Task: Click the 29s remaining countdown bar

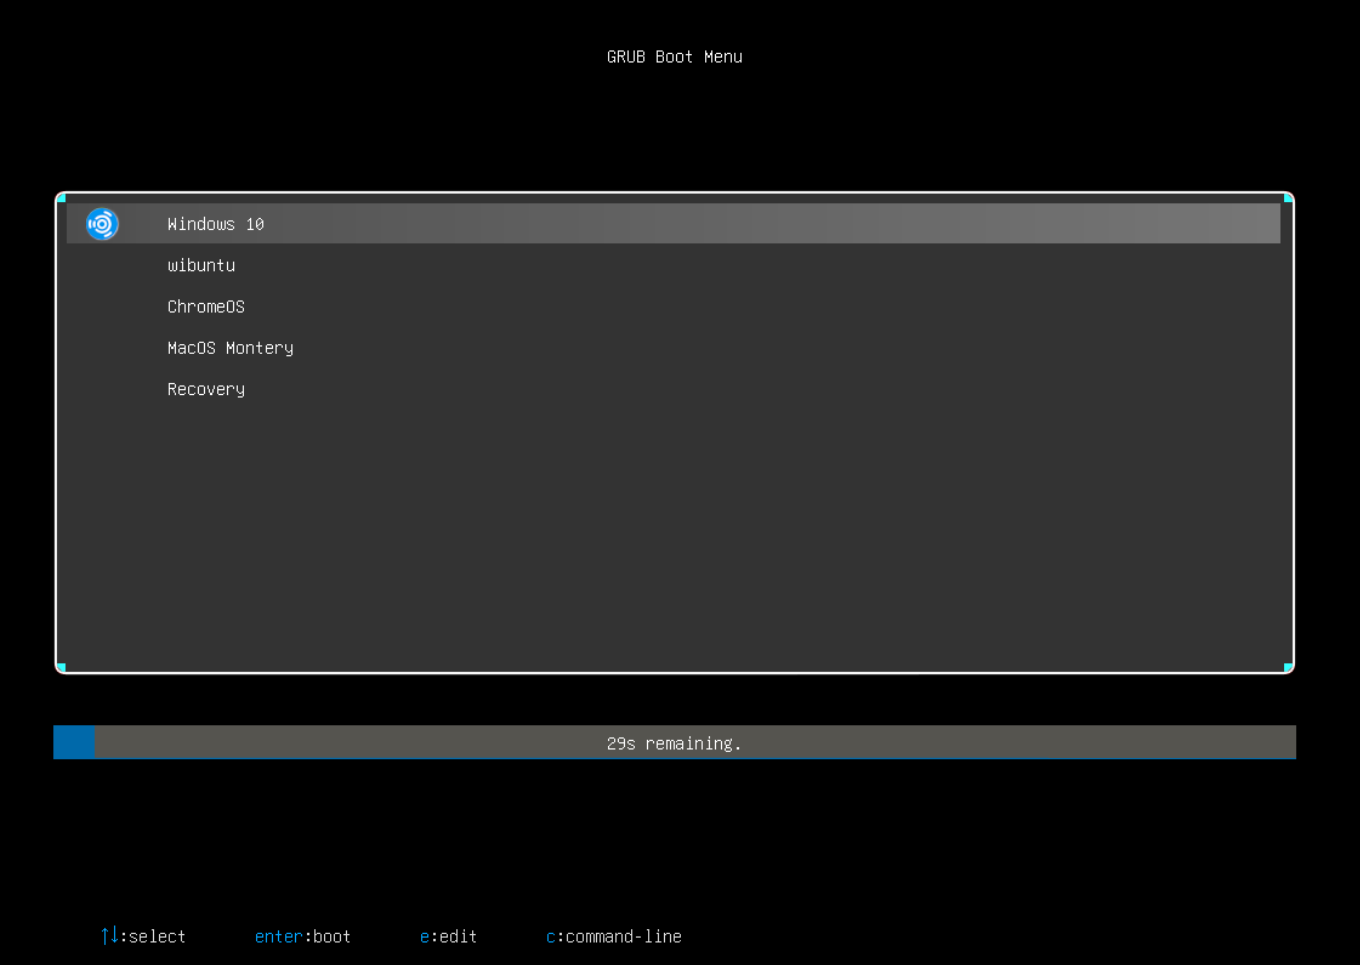Action: click(674, 742)
